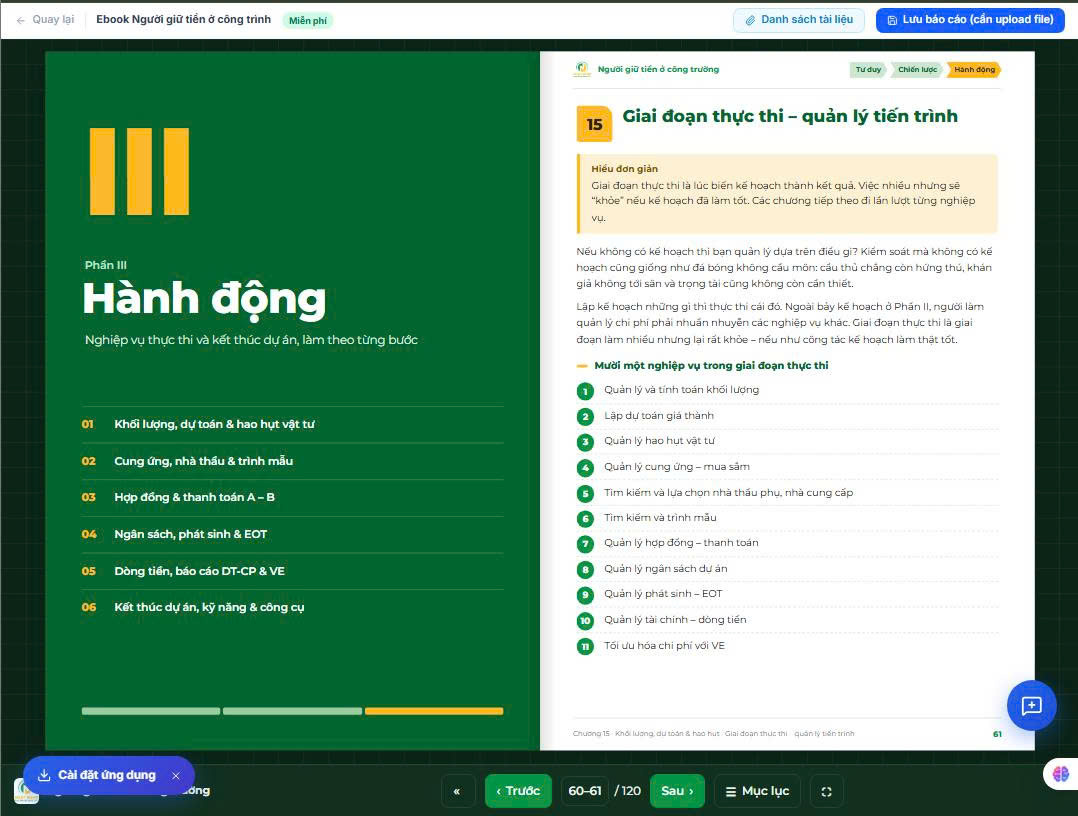
Task: Open Mục lục table of contents
Action: tap(758, 791)
